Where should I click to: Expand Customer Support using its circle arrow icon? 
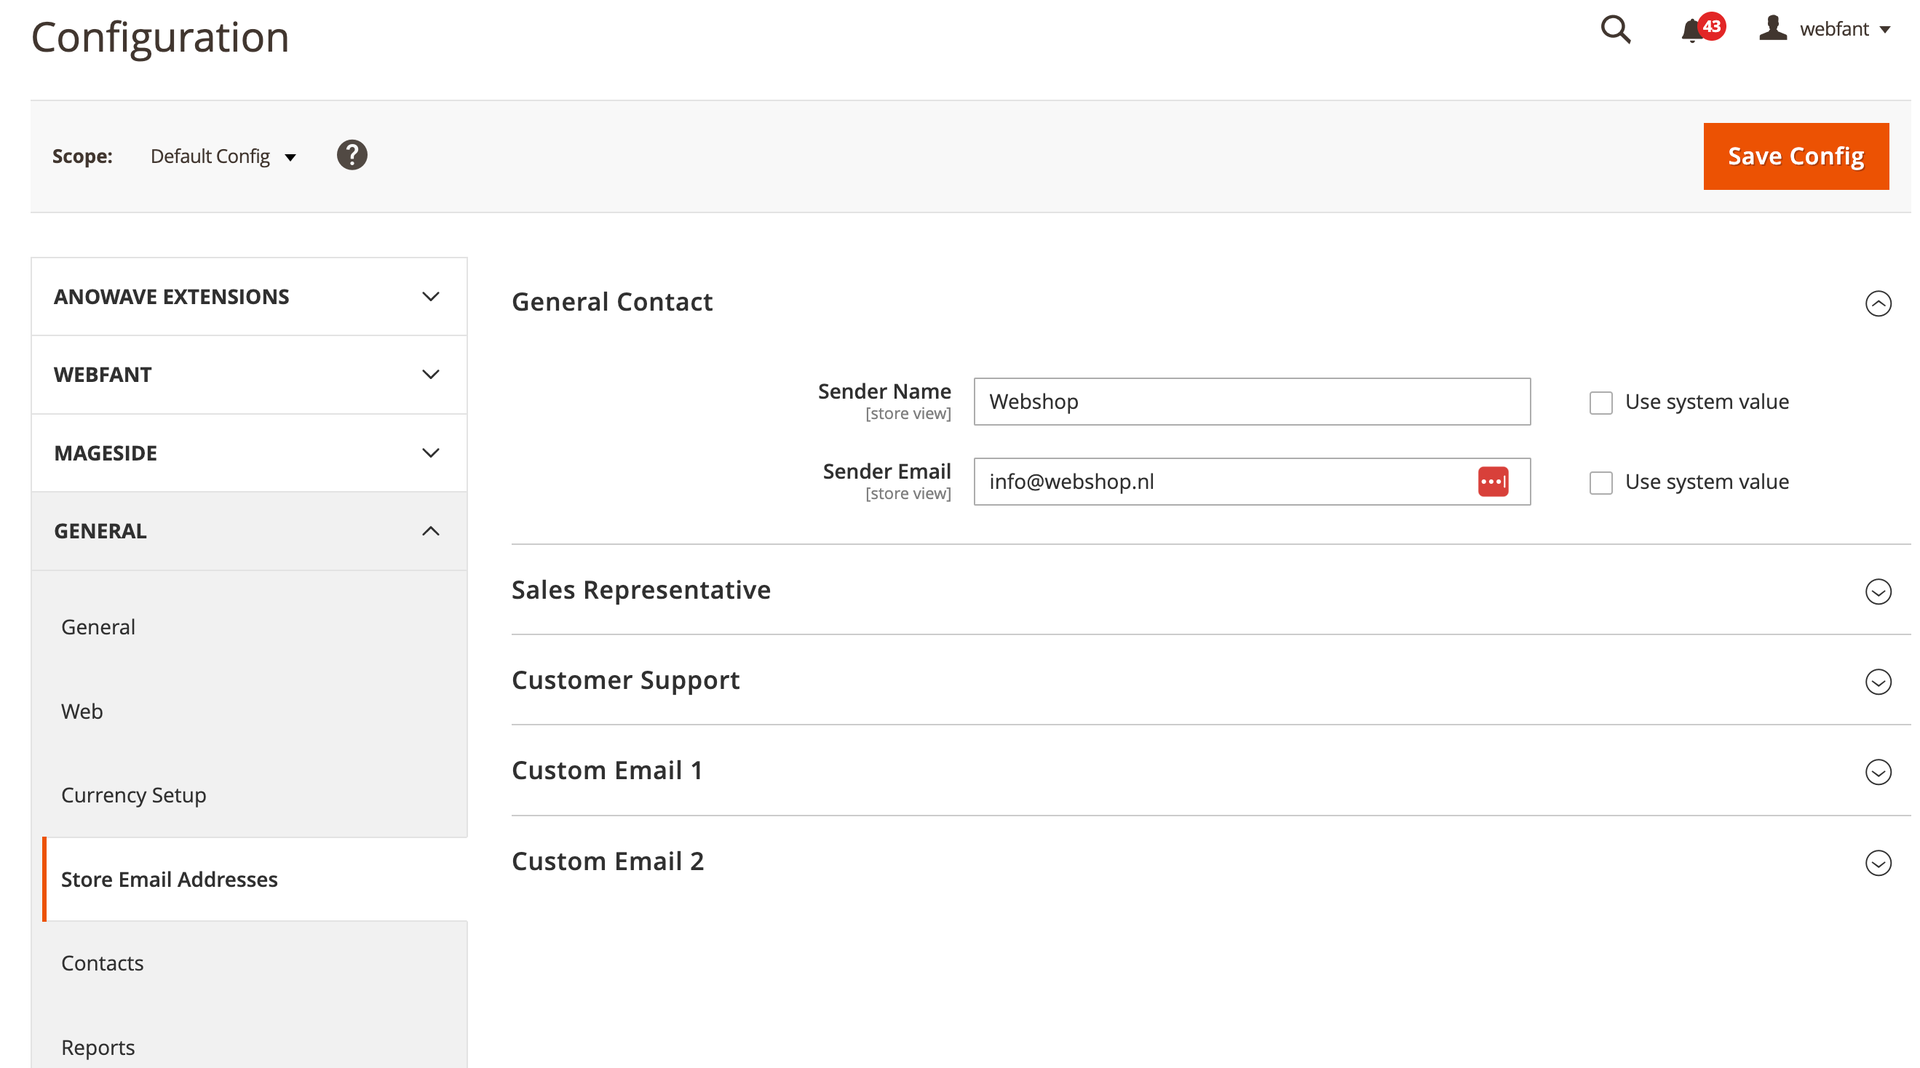point(1878,682)
